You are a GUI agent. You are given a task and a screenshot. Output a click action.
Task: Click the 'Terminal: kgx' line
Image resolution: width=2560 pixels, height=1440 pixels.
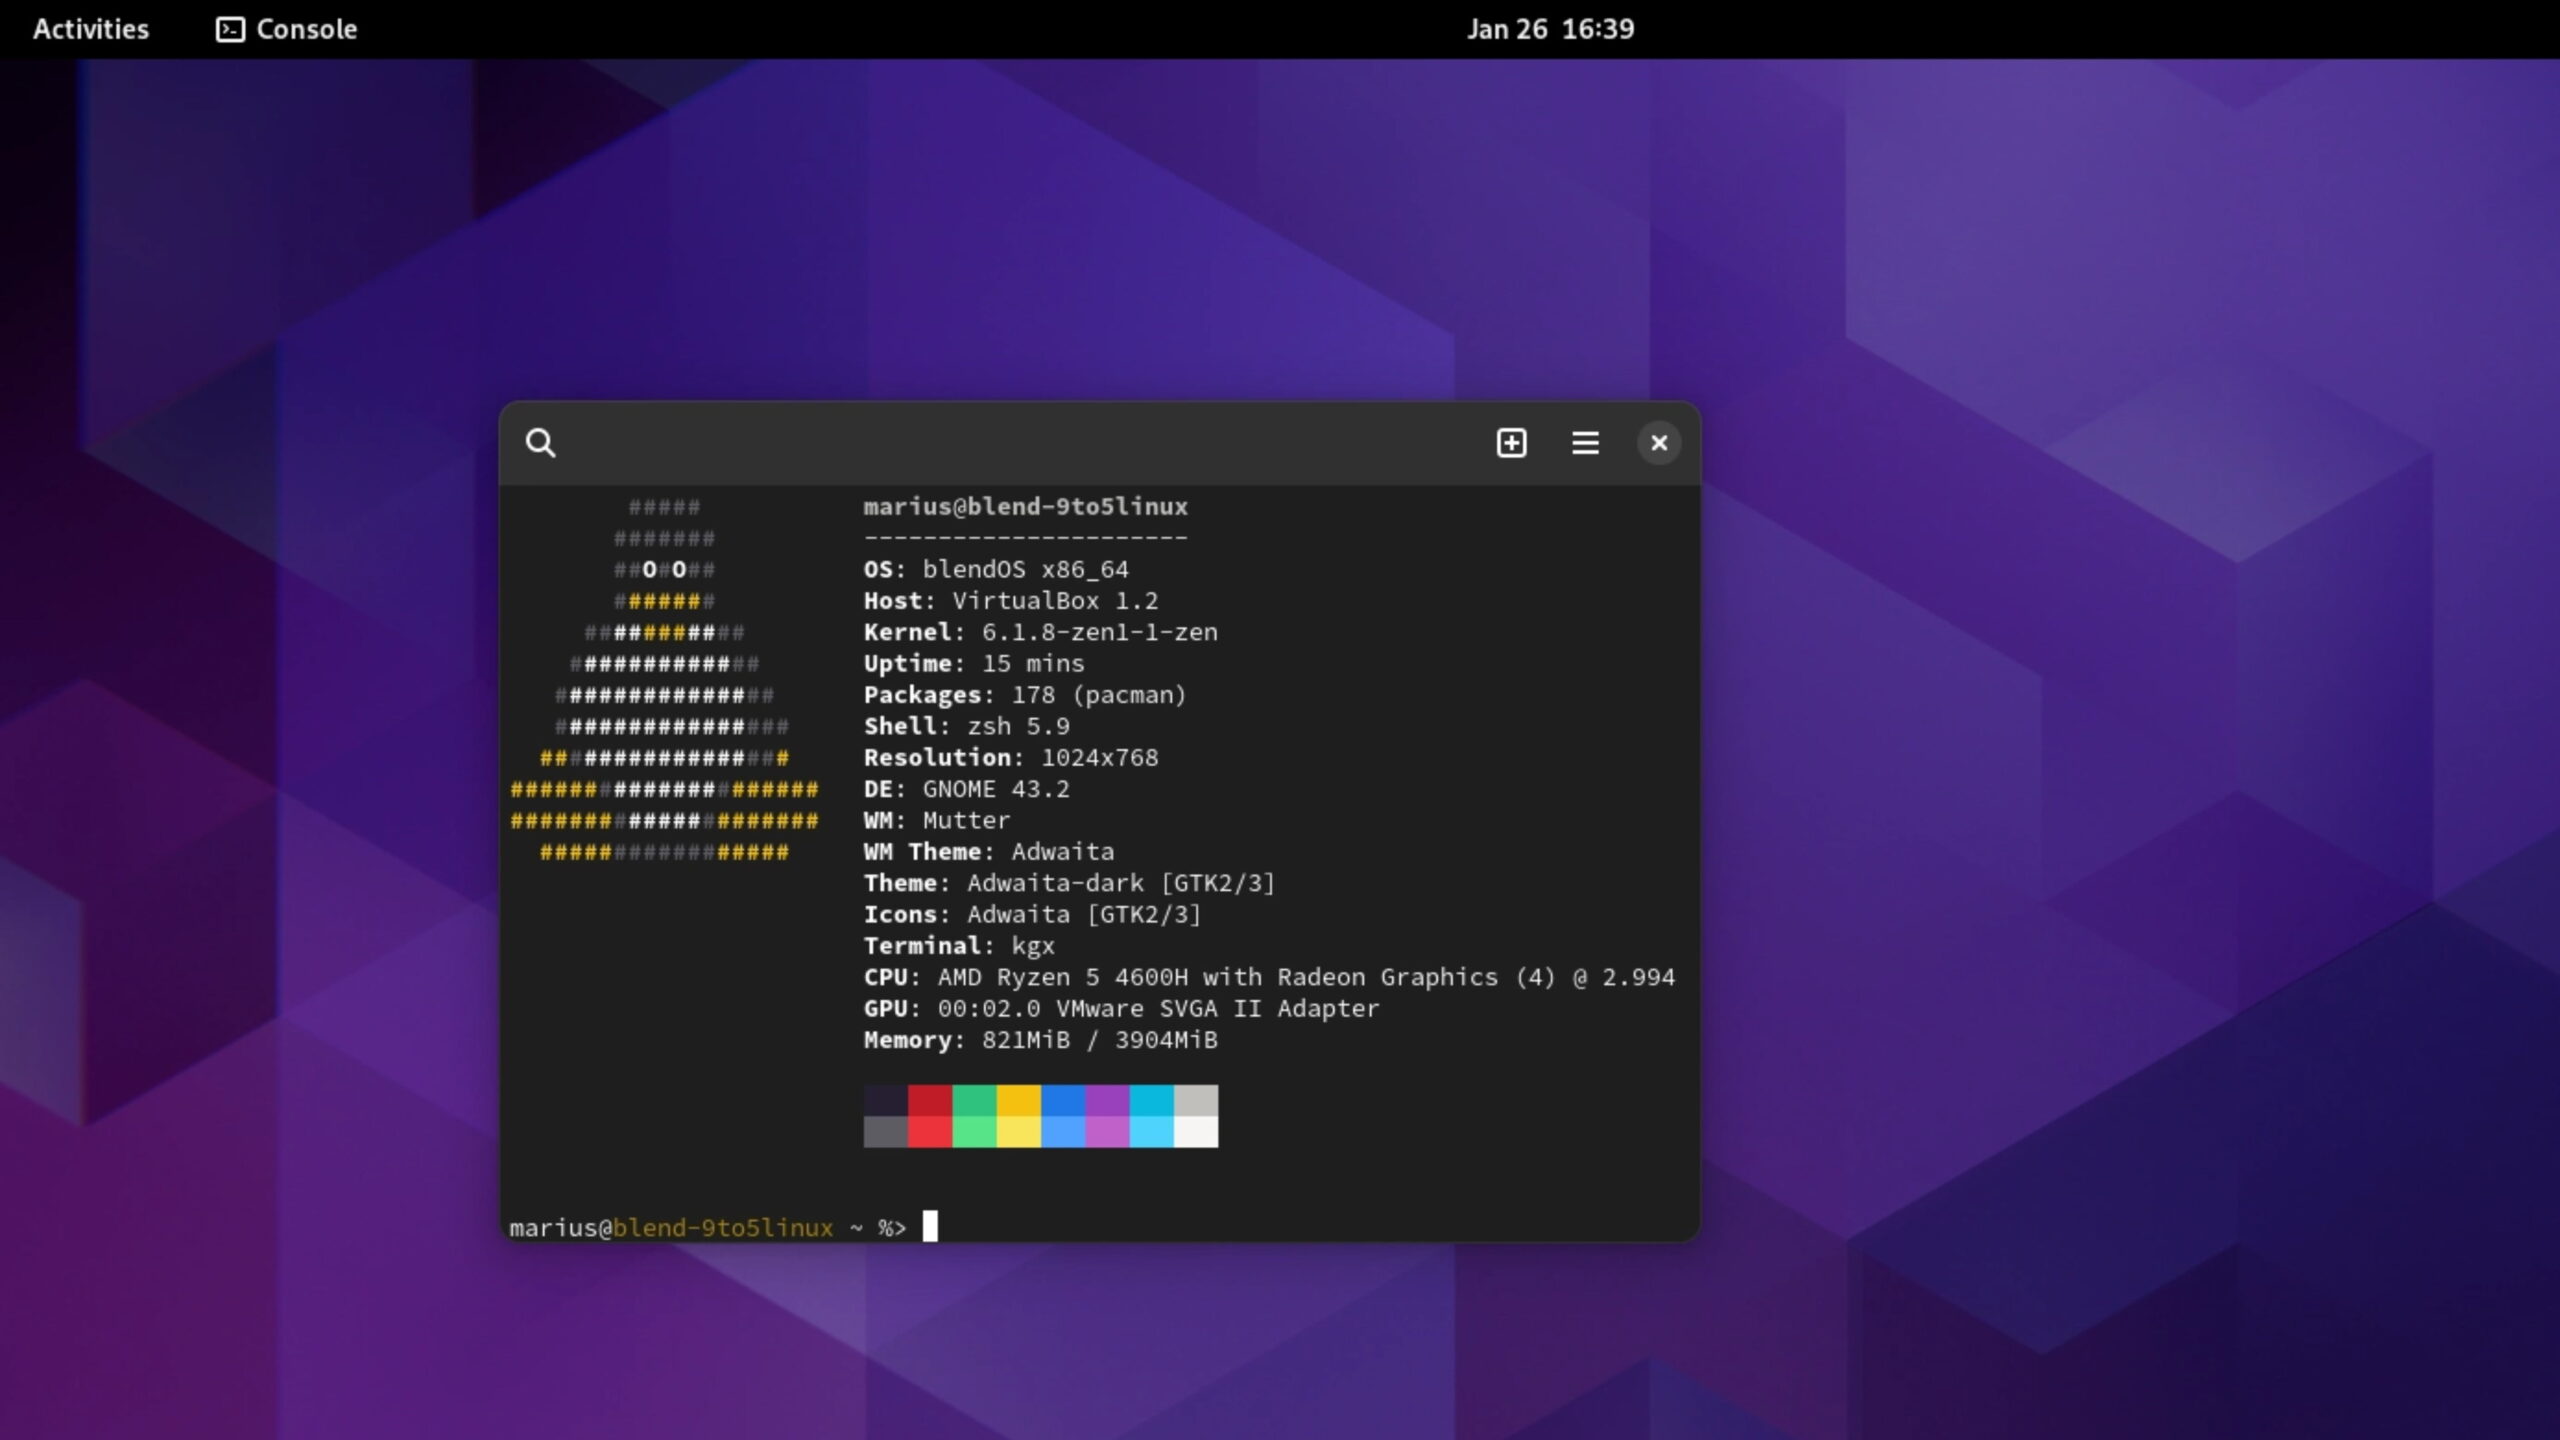point(959,946)
